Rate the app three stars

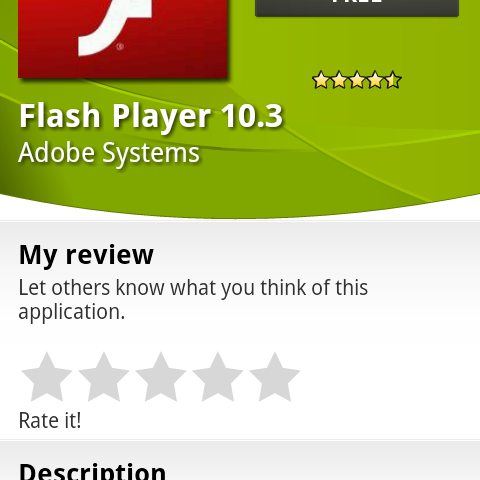click(x=161, y=377)
